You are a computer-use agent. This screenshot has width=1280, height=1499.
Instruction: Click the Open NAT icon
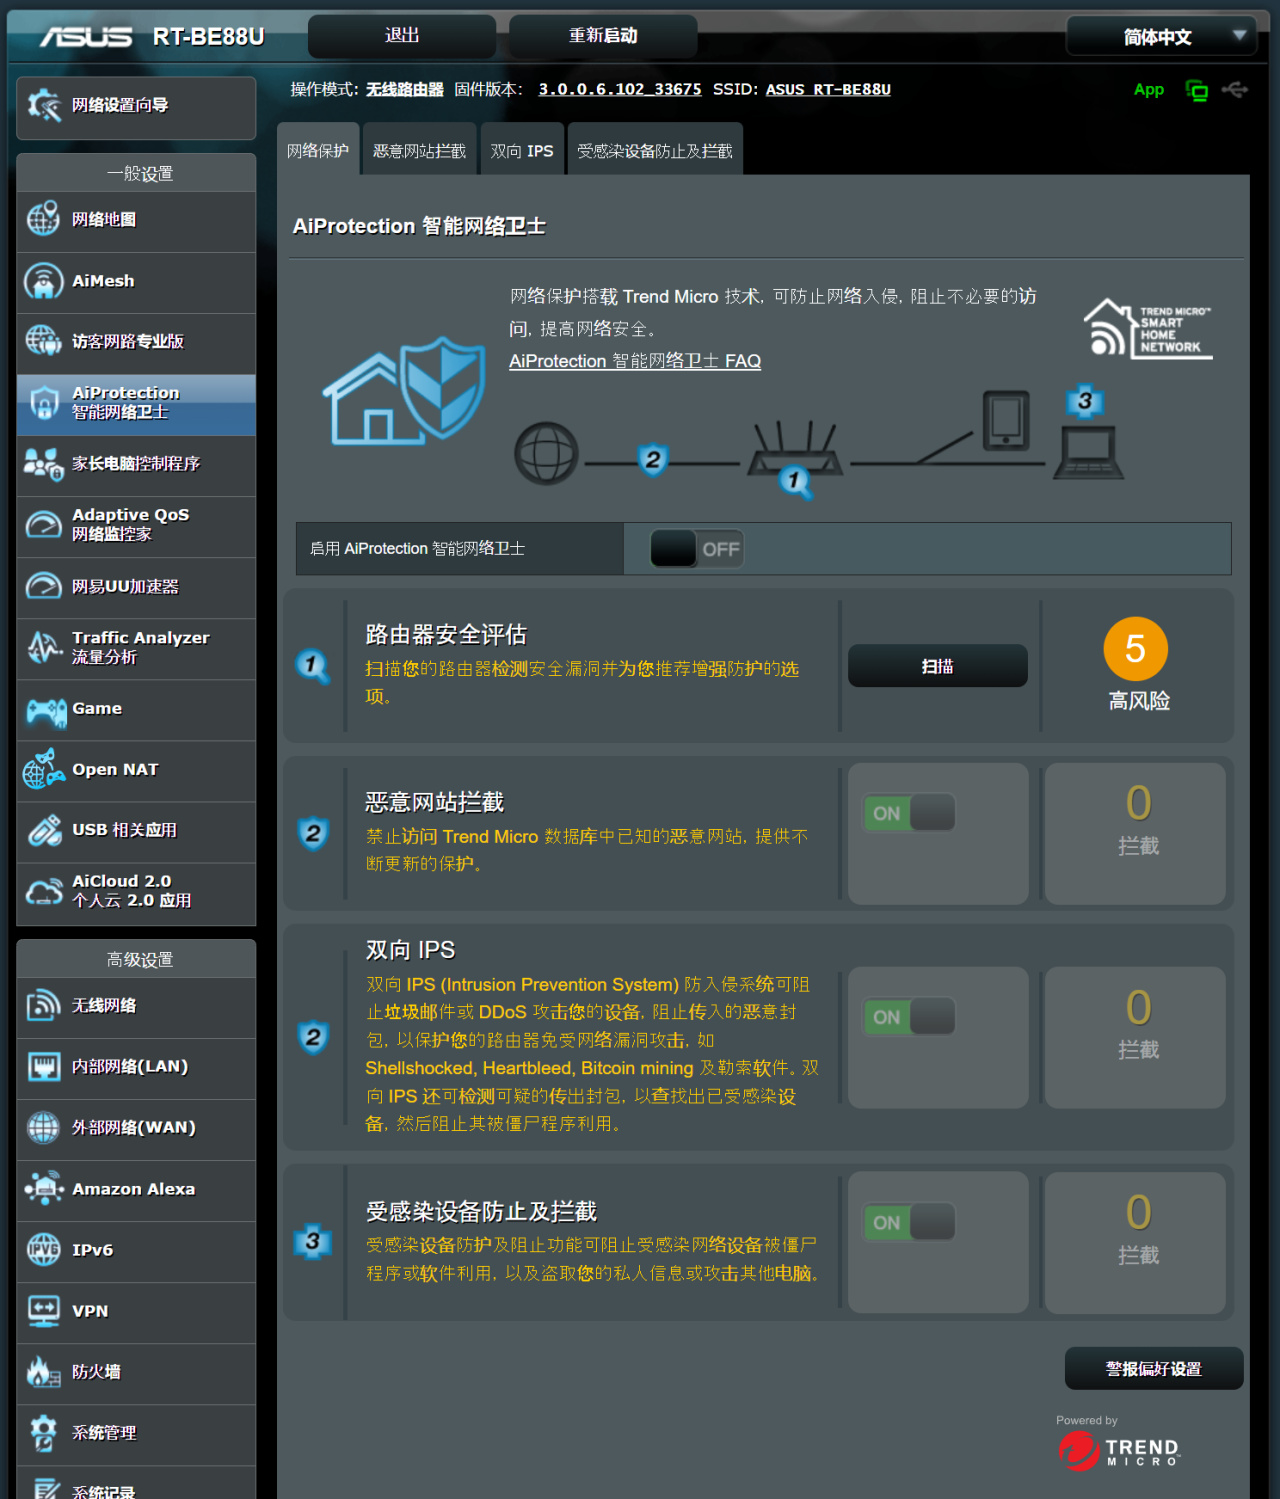43,769
